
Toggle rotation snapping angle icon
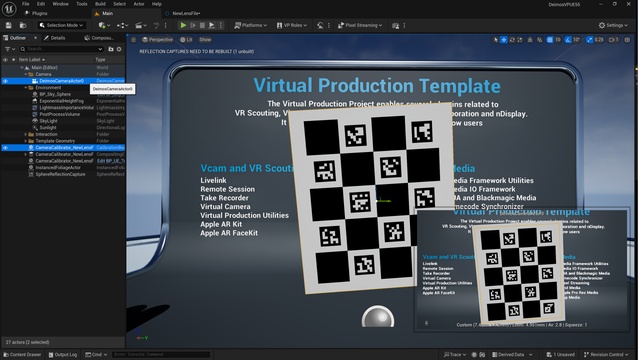tap(568, 40)
